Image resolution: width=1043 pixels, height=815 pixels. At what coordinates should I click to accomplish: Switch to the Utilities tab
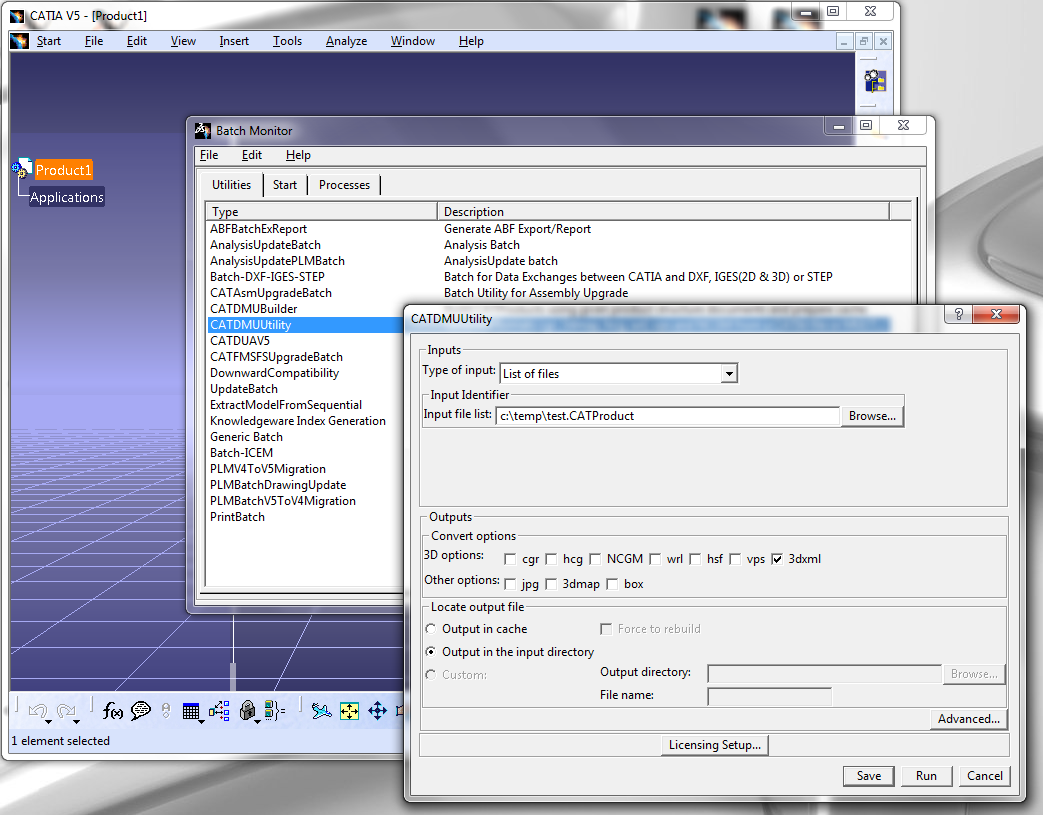[231, 185]
